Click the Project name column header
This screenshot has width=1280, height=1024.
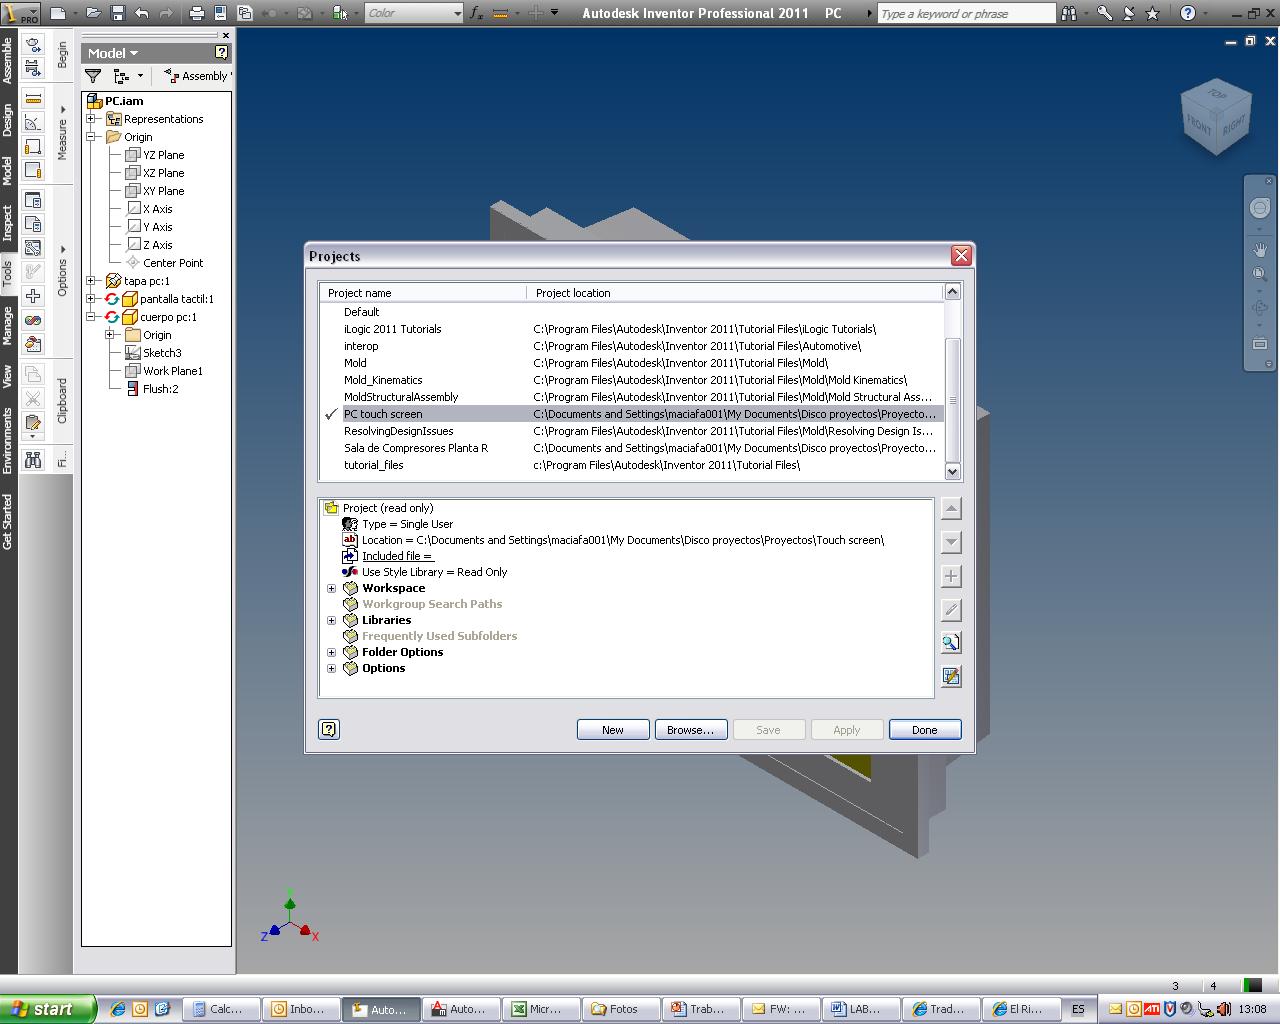(423, 293)
